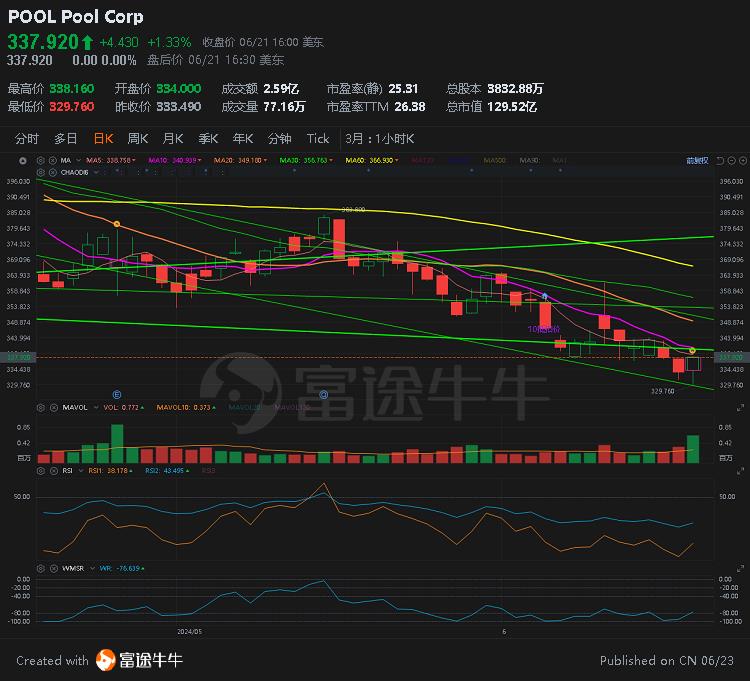Click the orange circle marker on MA20 line
This screenshot has width=750, height=681.
[x=117, y=224]
